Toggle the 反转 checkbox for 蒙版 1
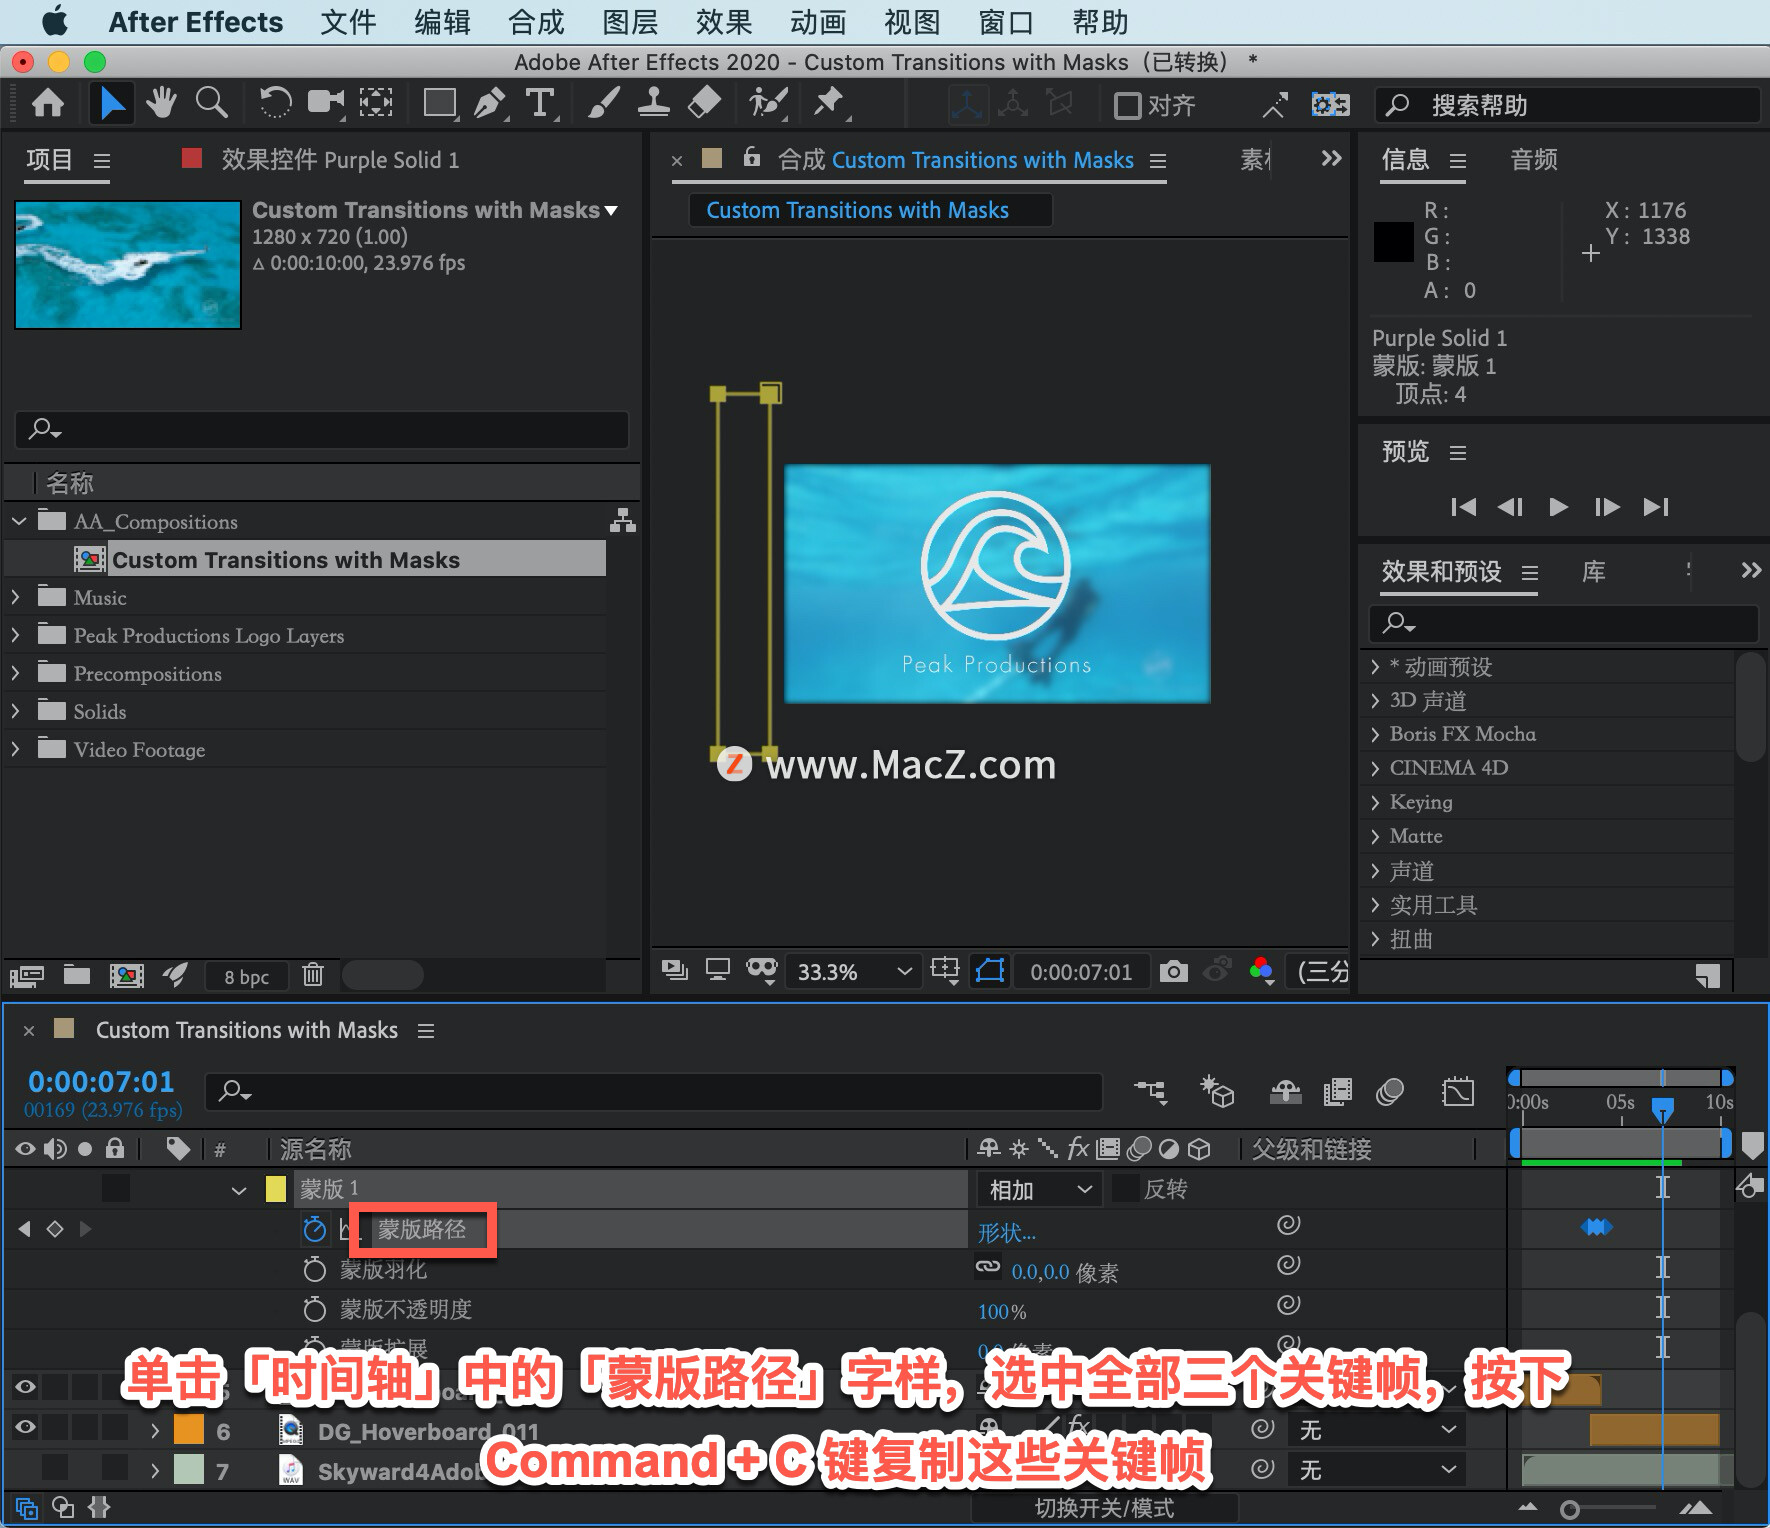The image size is (1770, 1528). point(1127,1189)
